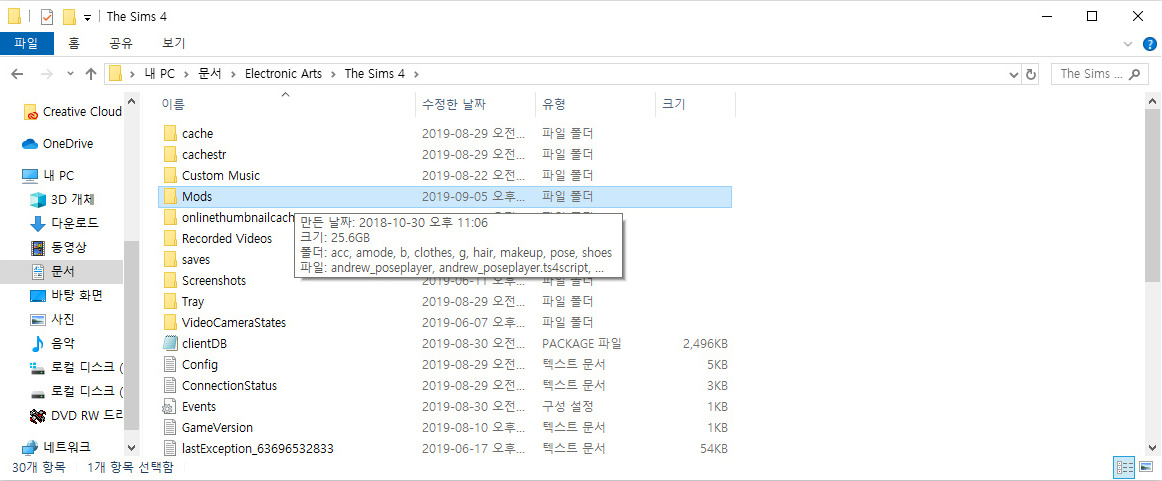The width and height of the screenshot is (1162, 481).
Task: Click the GameVersion file icon
Action: 170,428
